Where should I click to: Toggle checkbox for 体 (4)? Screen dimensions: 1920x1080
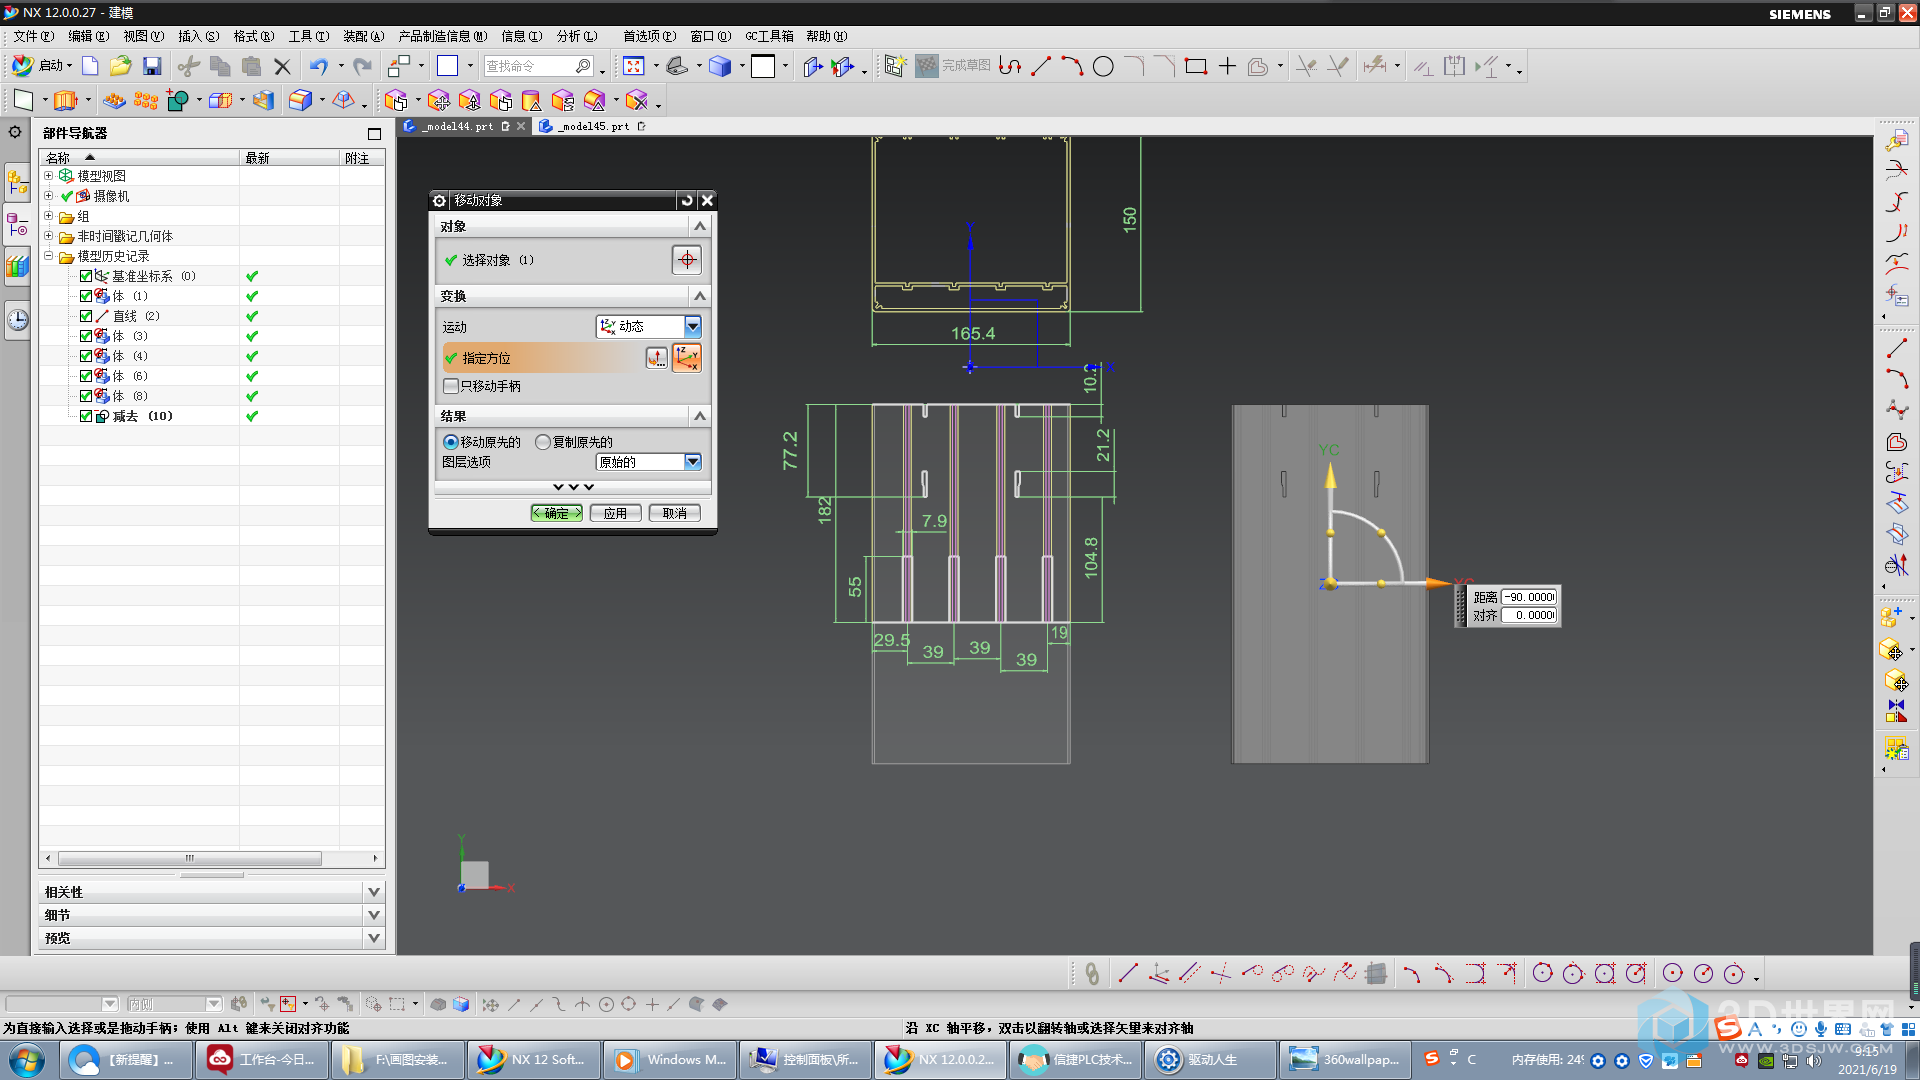86,356
